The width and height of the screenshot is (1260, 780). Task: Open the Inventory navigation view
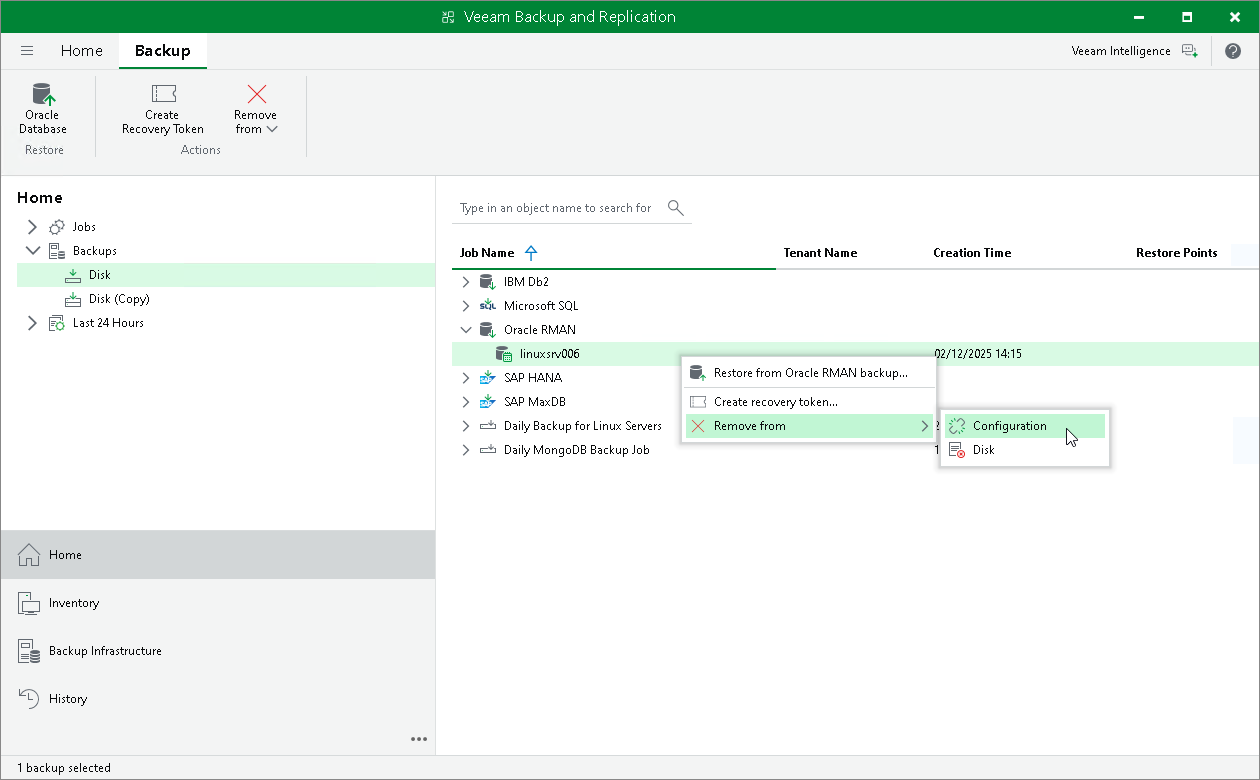[x=218, y=603]
